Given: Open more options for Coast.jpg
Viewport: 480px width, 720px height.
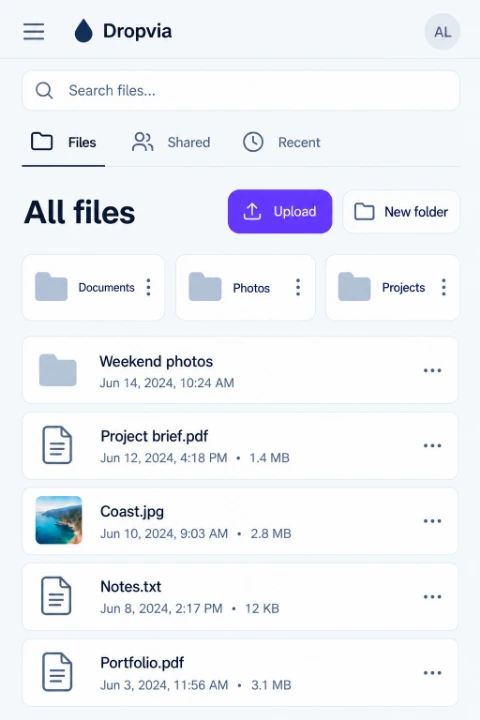Looking at the screenshot, I should [x=432, y=521].
